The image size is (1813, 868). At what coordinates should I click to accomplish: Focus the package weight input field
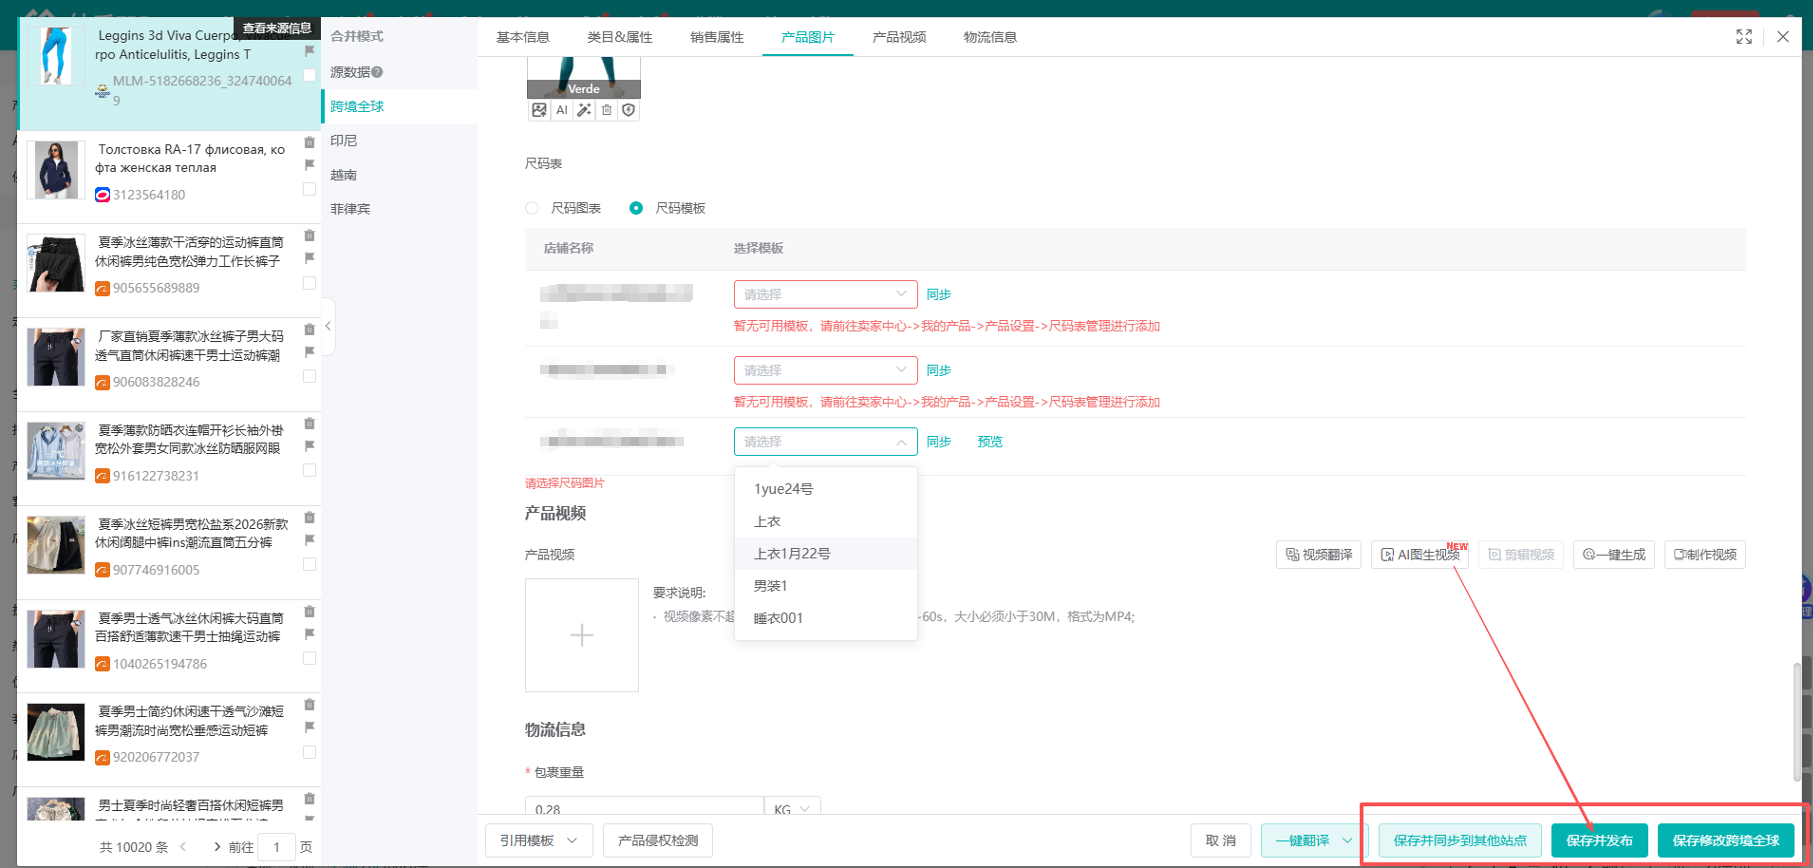point(644,808)
